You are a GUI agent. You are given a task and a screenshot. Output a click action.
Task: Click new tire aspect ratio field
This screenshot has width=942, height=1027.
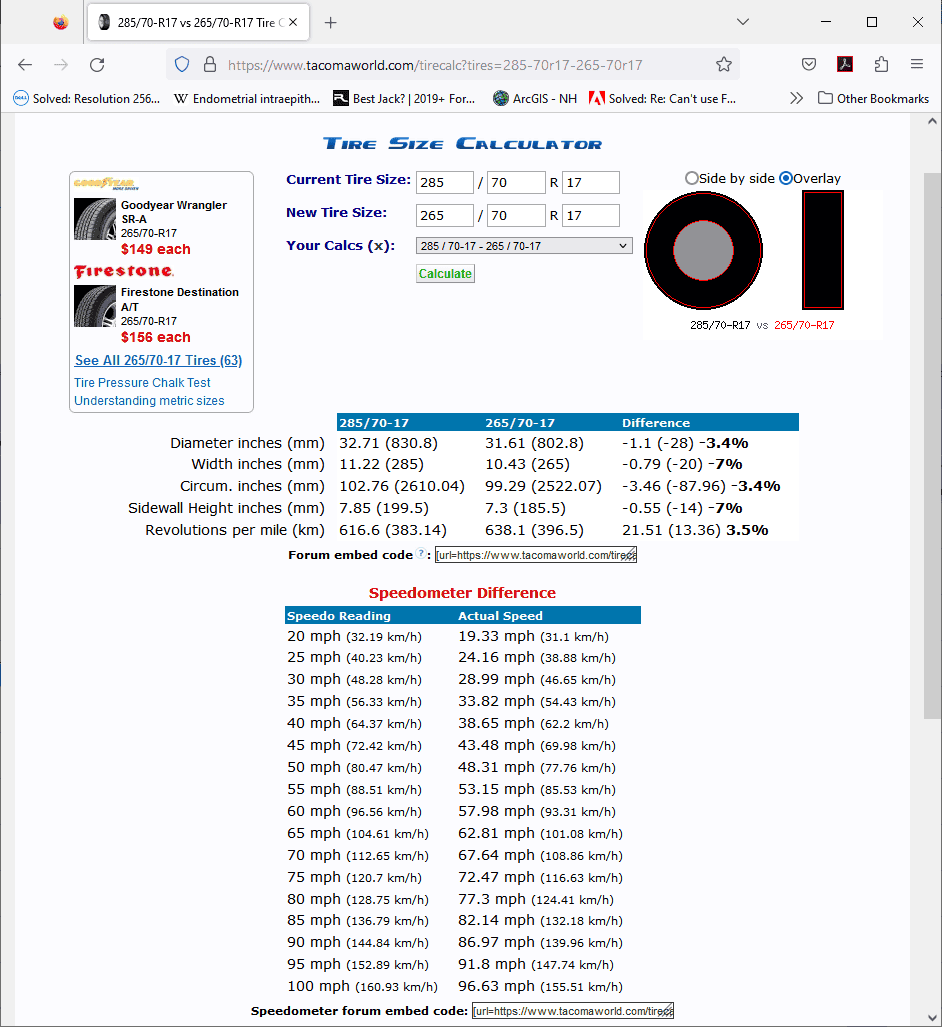[x=516, y=215]
